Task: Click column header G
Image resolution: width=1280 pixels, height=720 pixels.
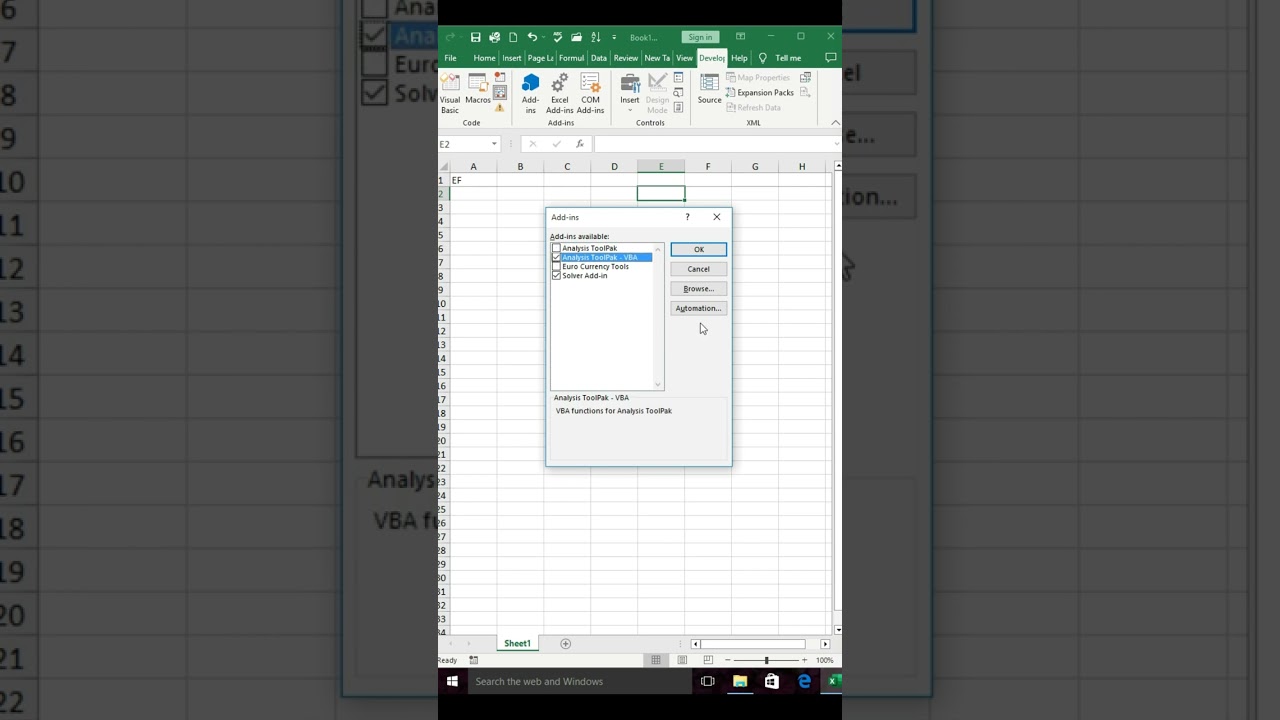Action: click(755, 166)
